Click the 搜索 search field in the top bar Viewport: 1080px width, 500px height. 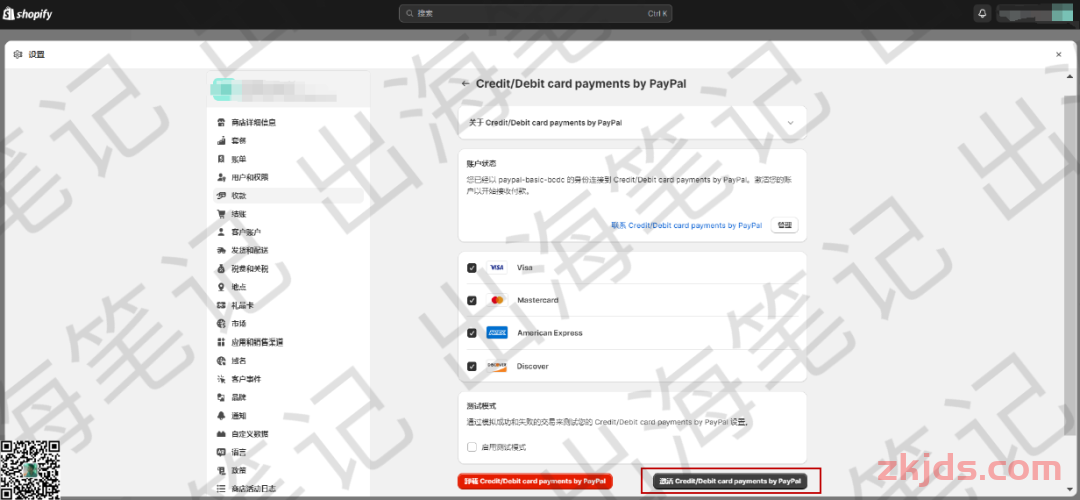tap(535, 13)
